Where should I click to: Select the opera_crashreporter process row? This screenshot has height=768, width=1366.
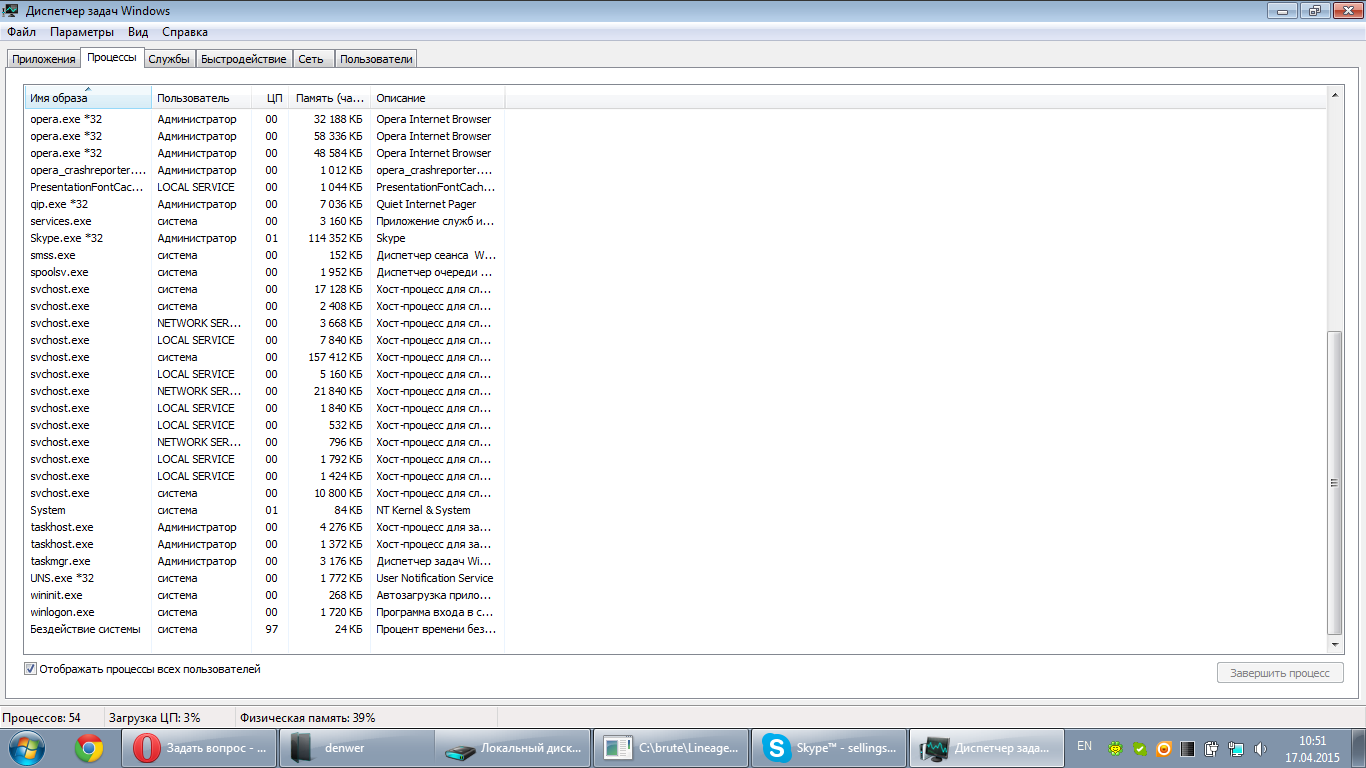[x=265, y=170]
